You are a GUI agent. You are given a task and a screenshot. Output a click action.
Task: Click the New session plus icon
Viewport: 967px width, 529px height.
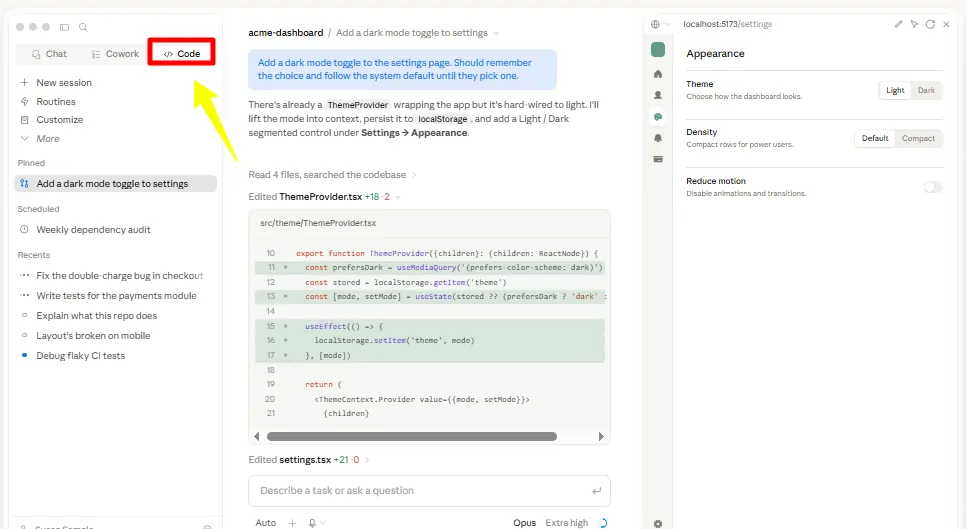(25, 83)
